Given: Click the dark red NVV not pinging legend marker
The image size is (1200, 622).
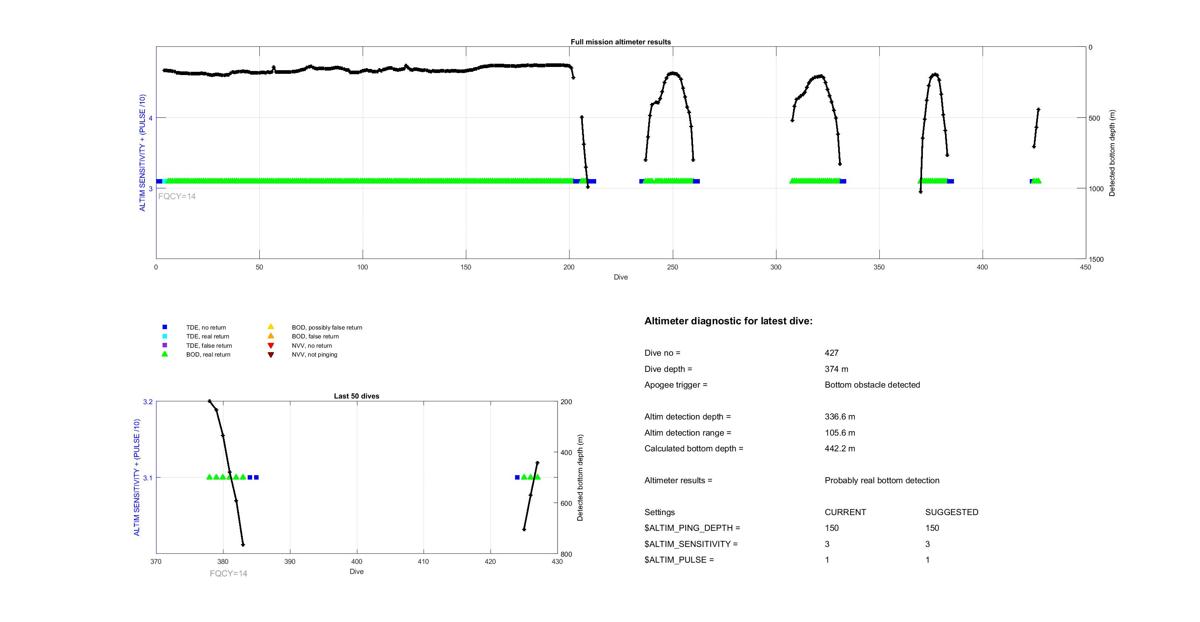Looking at the screenshot, I should pyautogui.click(x=270, y=354).
